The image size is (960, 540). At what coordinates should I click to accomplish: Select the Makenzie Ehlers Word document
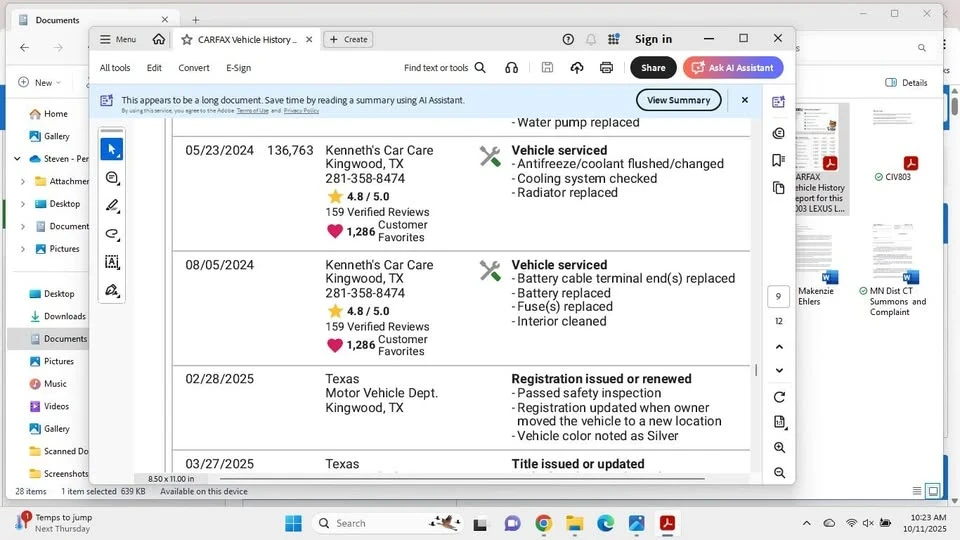click(x=817, y=265)
